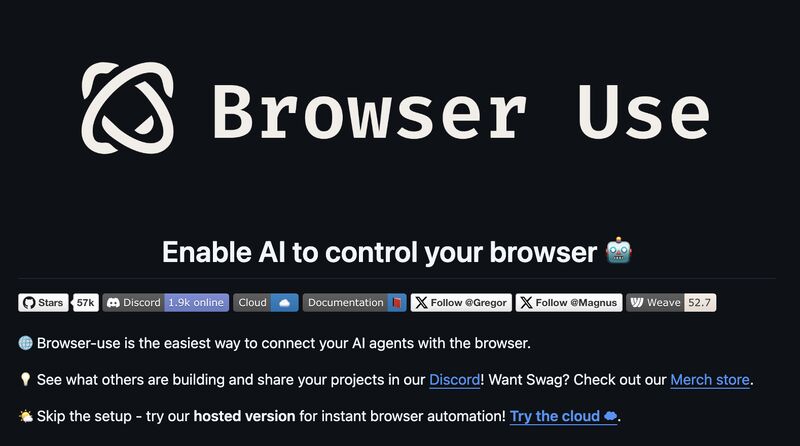This screenshot has height=446, width=800.
Task: Click the red book icon in Documentation badge
Action: click(x=397, y=303)
